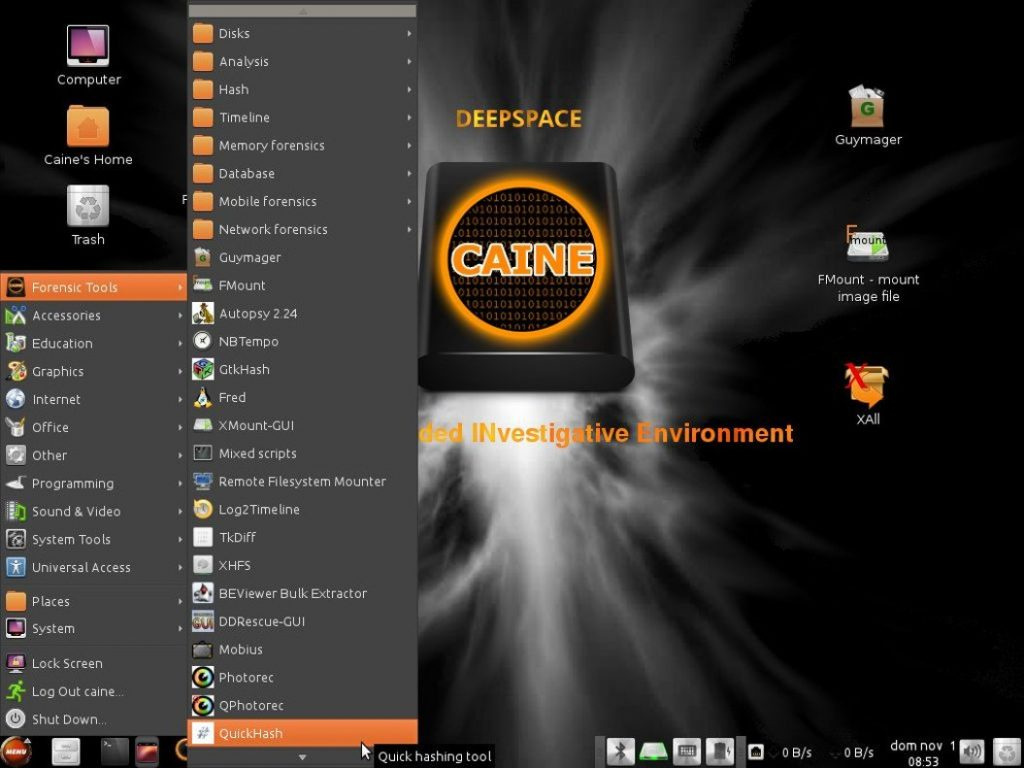The image size is (1024, 768).
Task: Open the Trash desktop icon
Action: pos(88,207)
